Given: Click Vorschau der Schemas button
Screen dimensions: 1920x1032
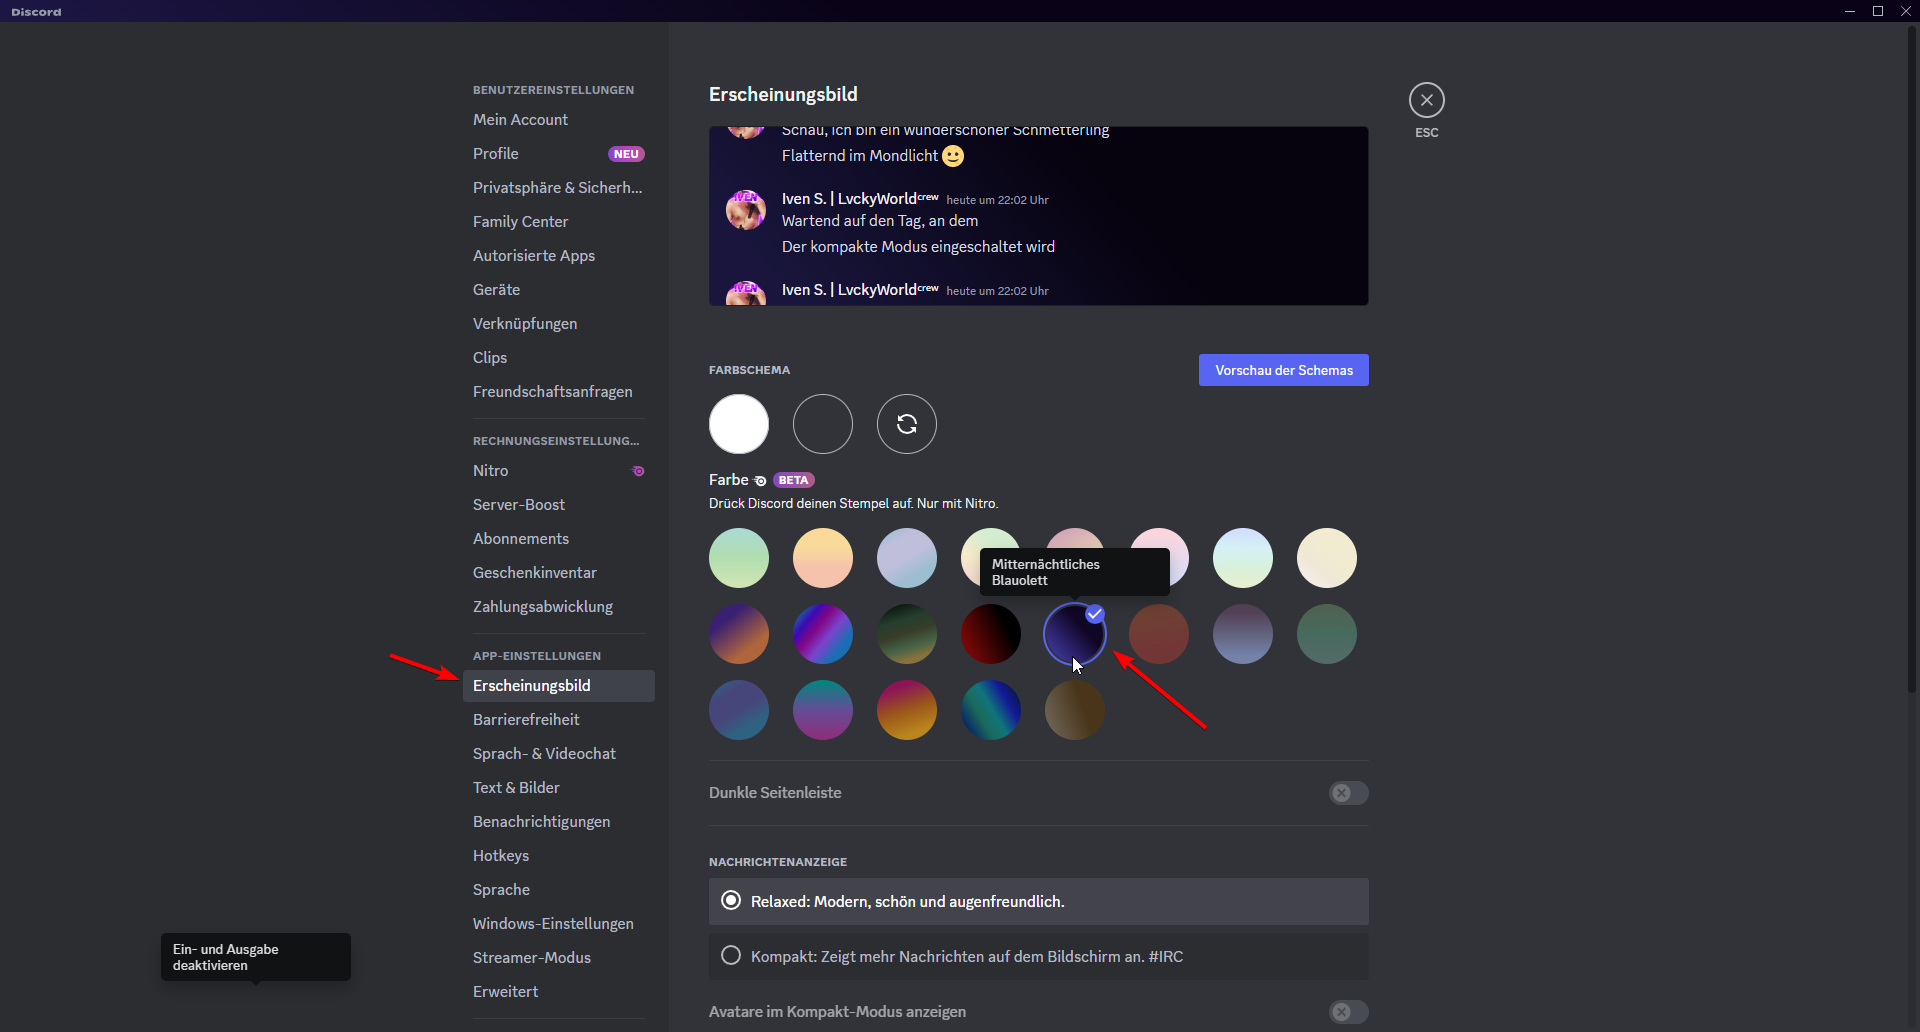Looking at the screenshot, I should (1283, 370).
